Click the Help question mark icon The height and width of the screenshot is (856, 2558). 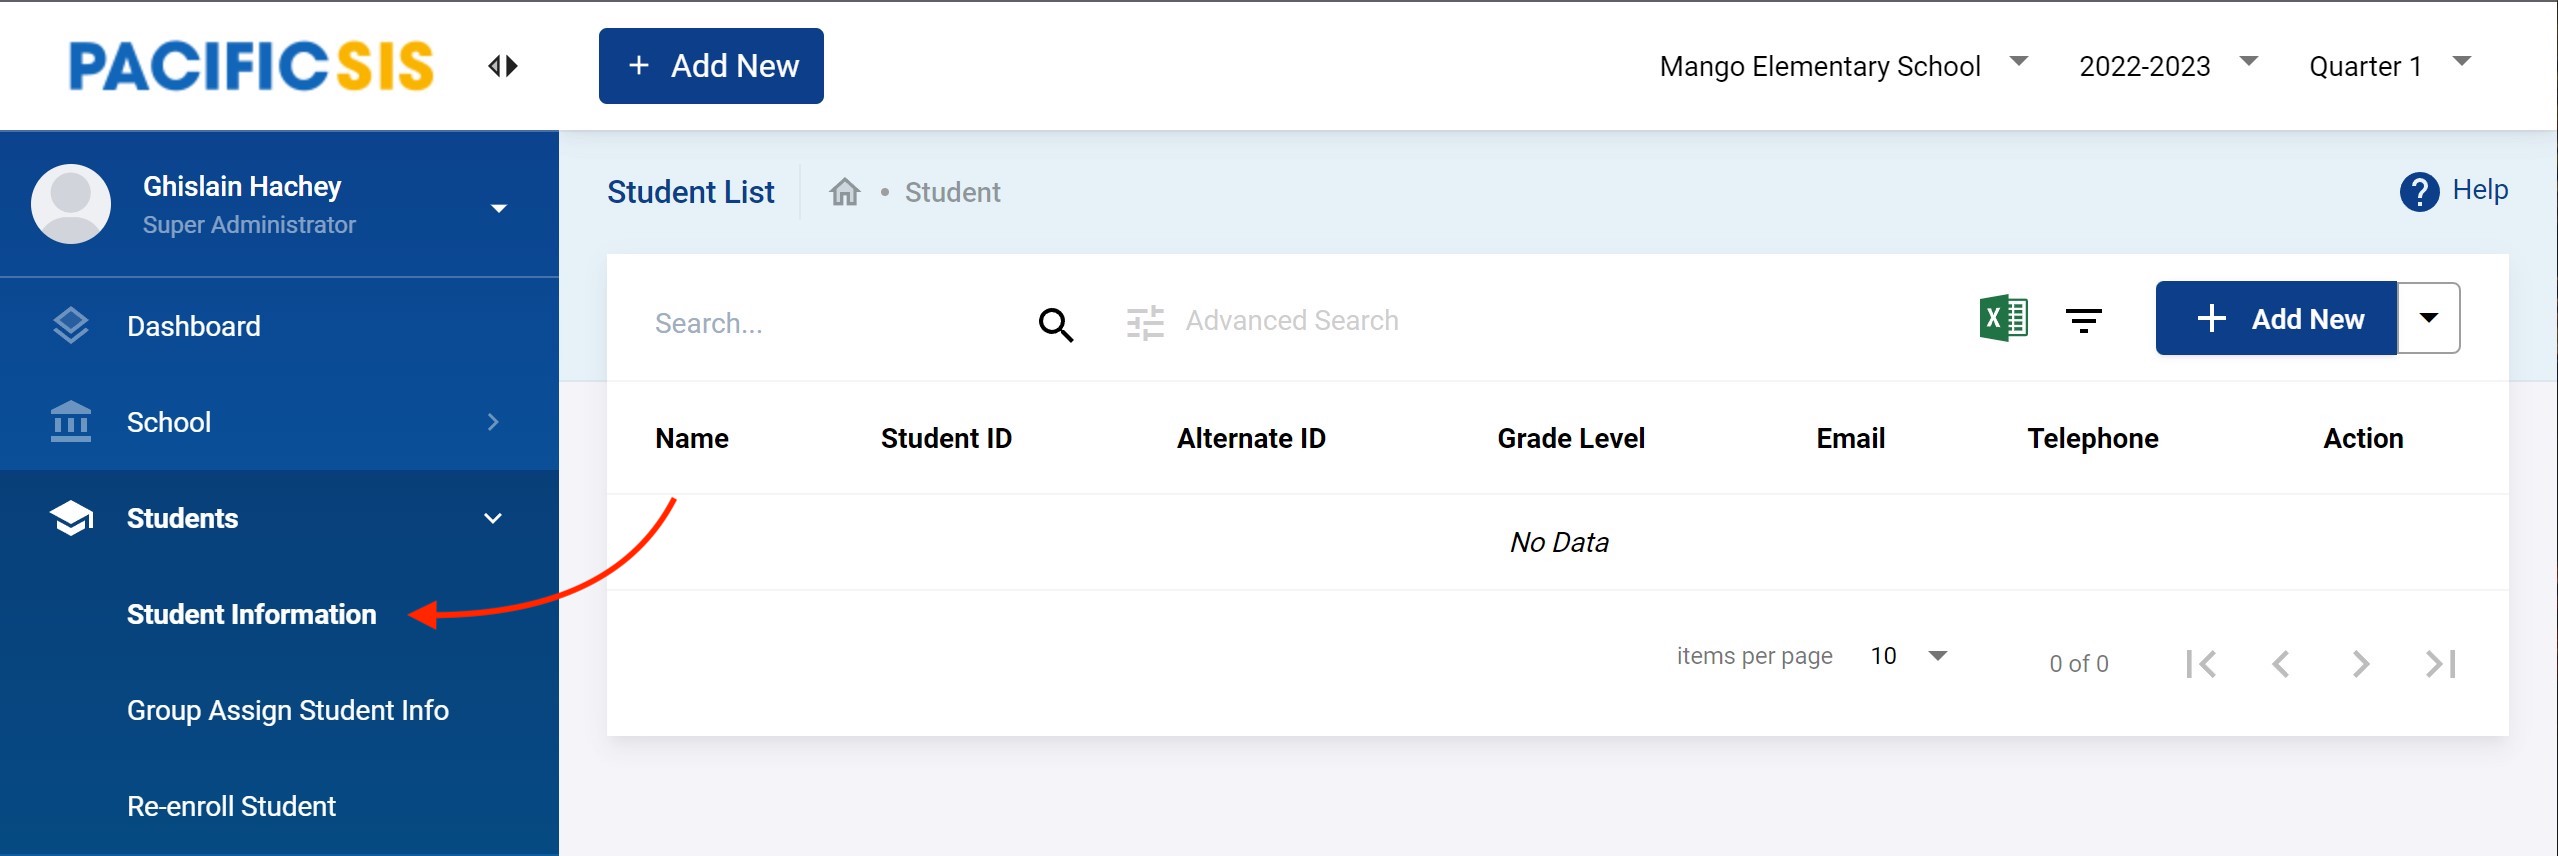(2418, 191)
